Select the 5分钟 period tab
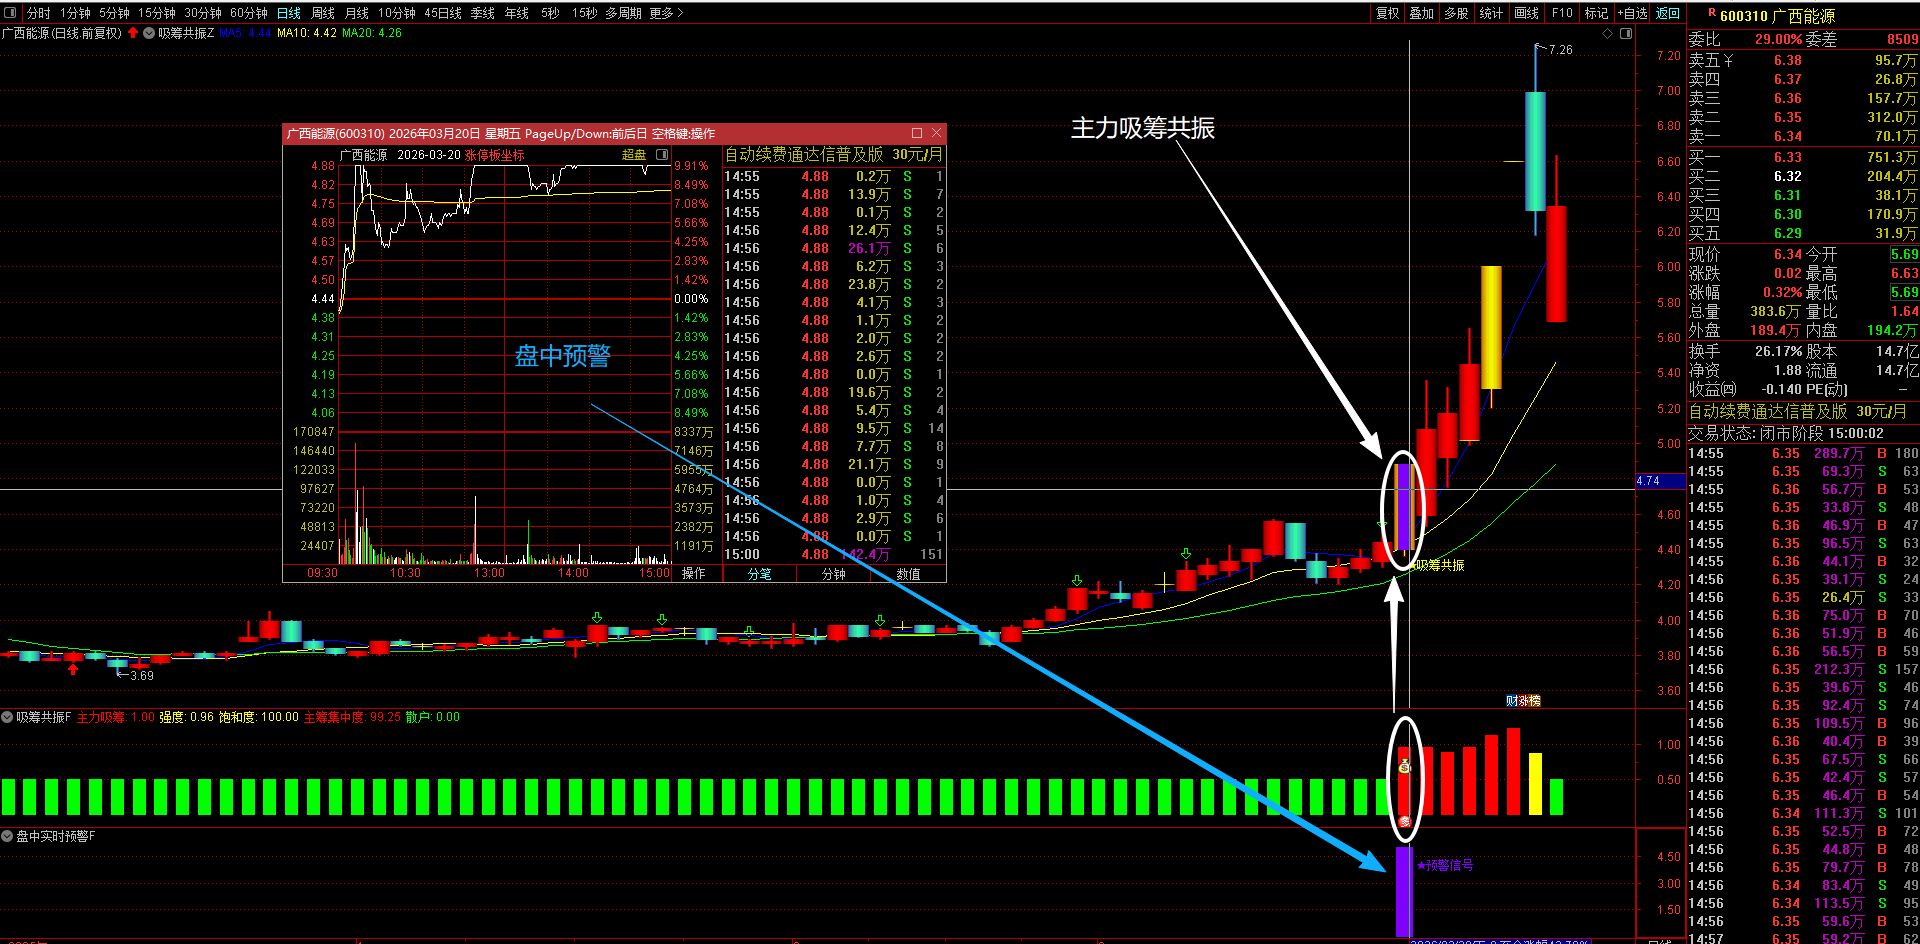 [114, 13]
